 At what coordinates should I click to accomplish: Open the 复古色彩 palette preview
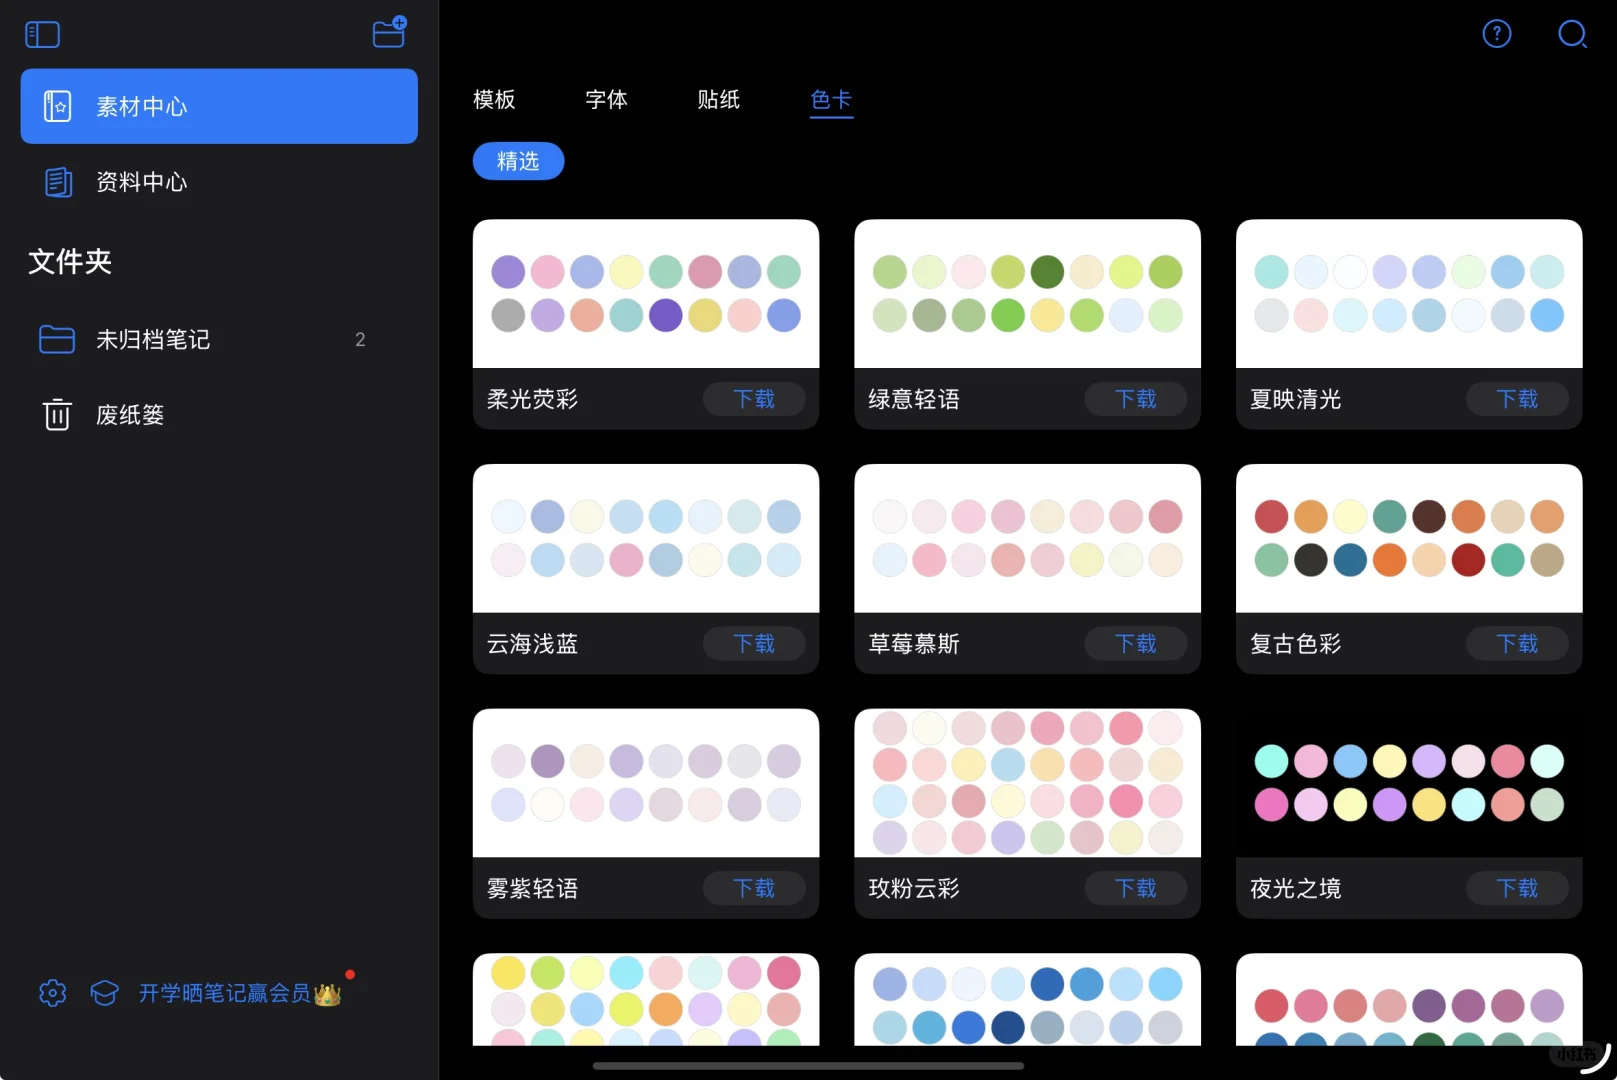[x=1409, y=538]
